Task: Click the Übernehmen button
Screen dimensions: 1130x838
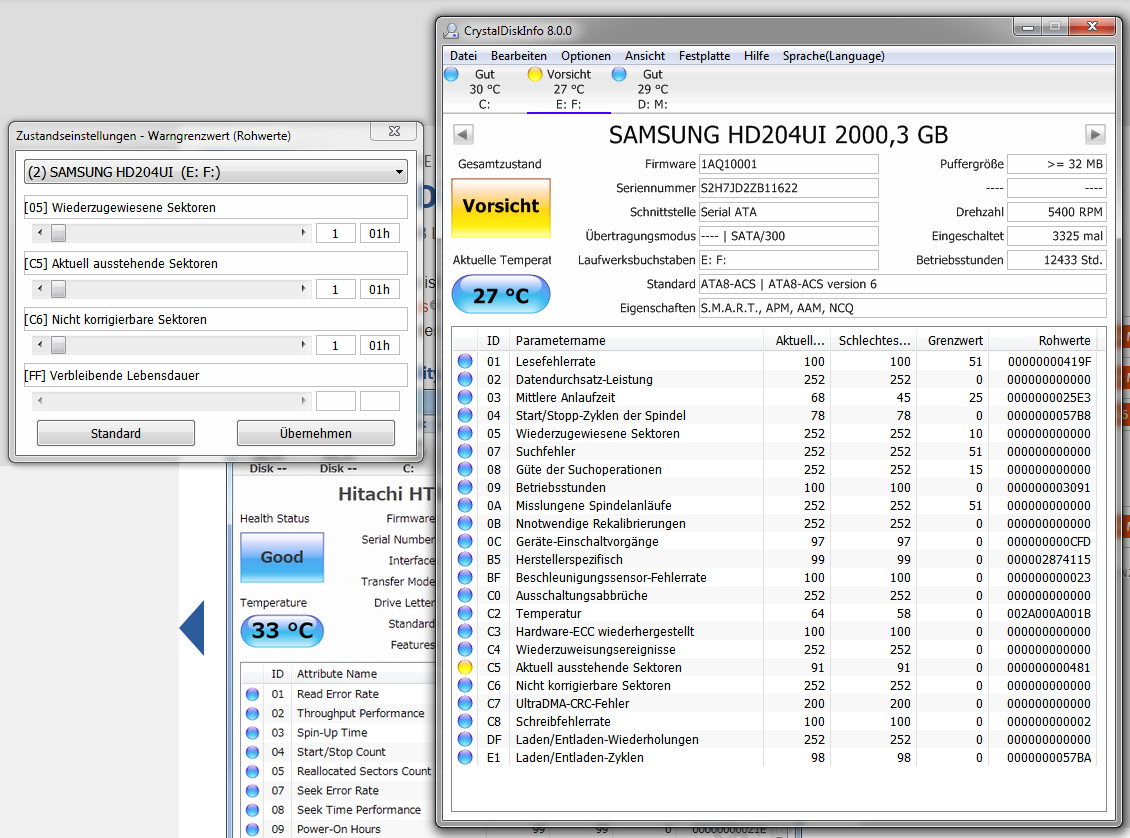Action: [x=316, y=433]
